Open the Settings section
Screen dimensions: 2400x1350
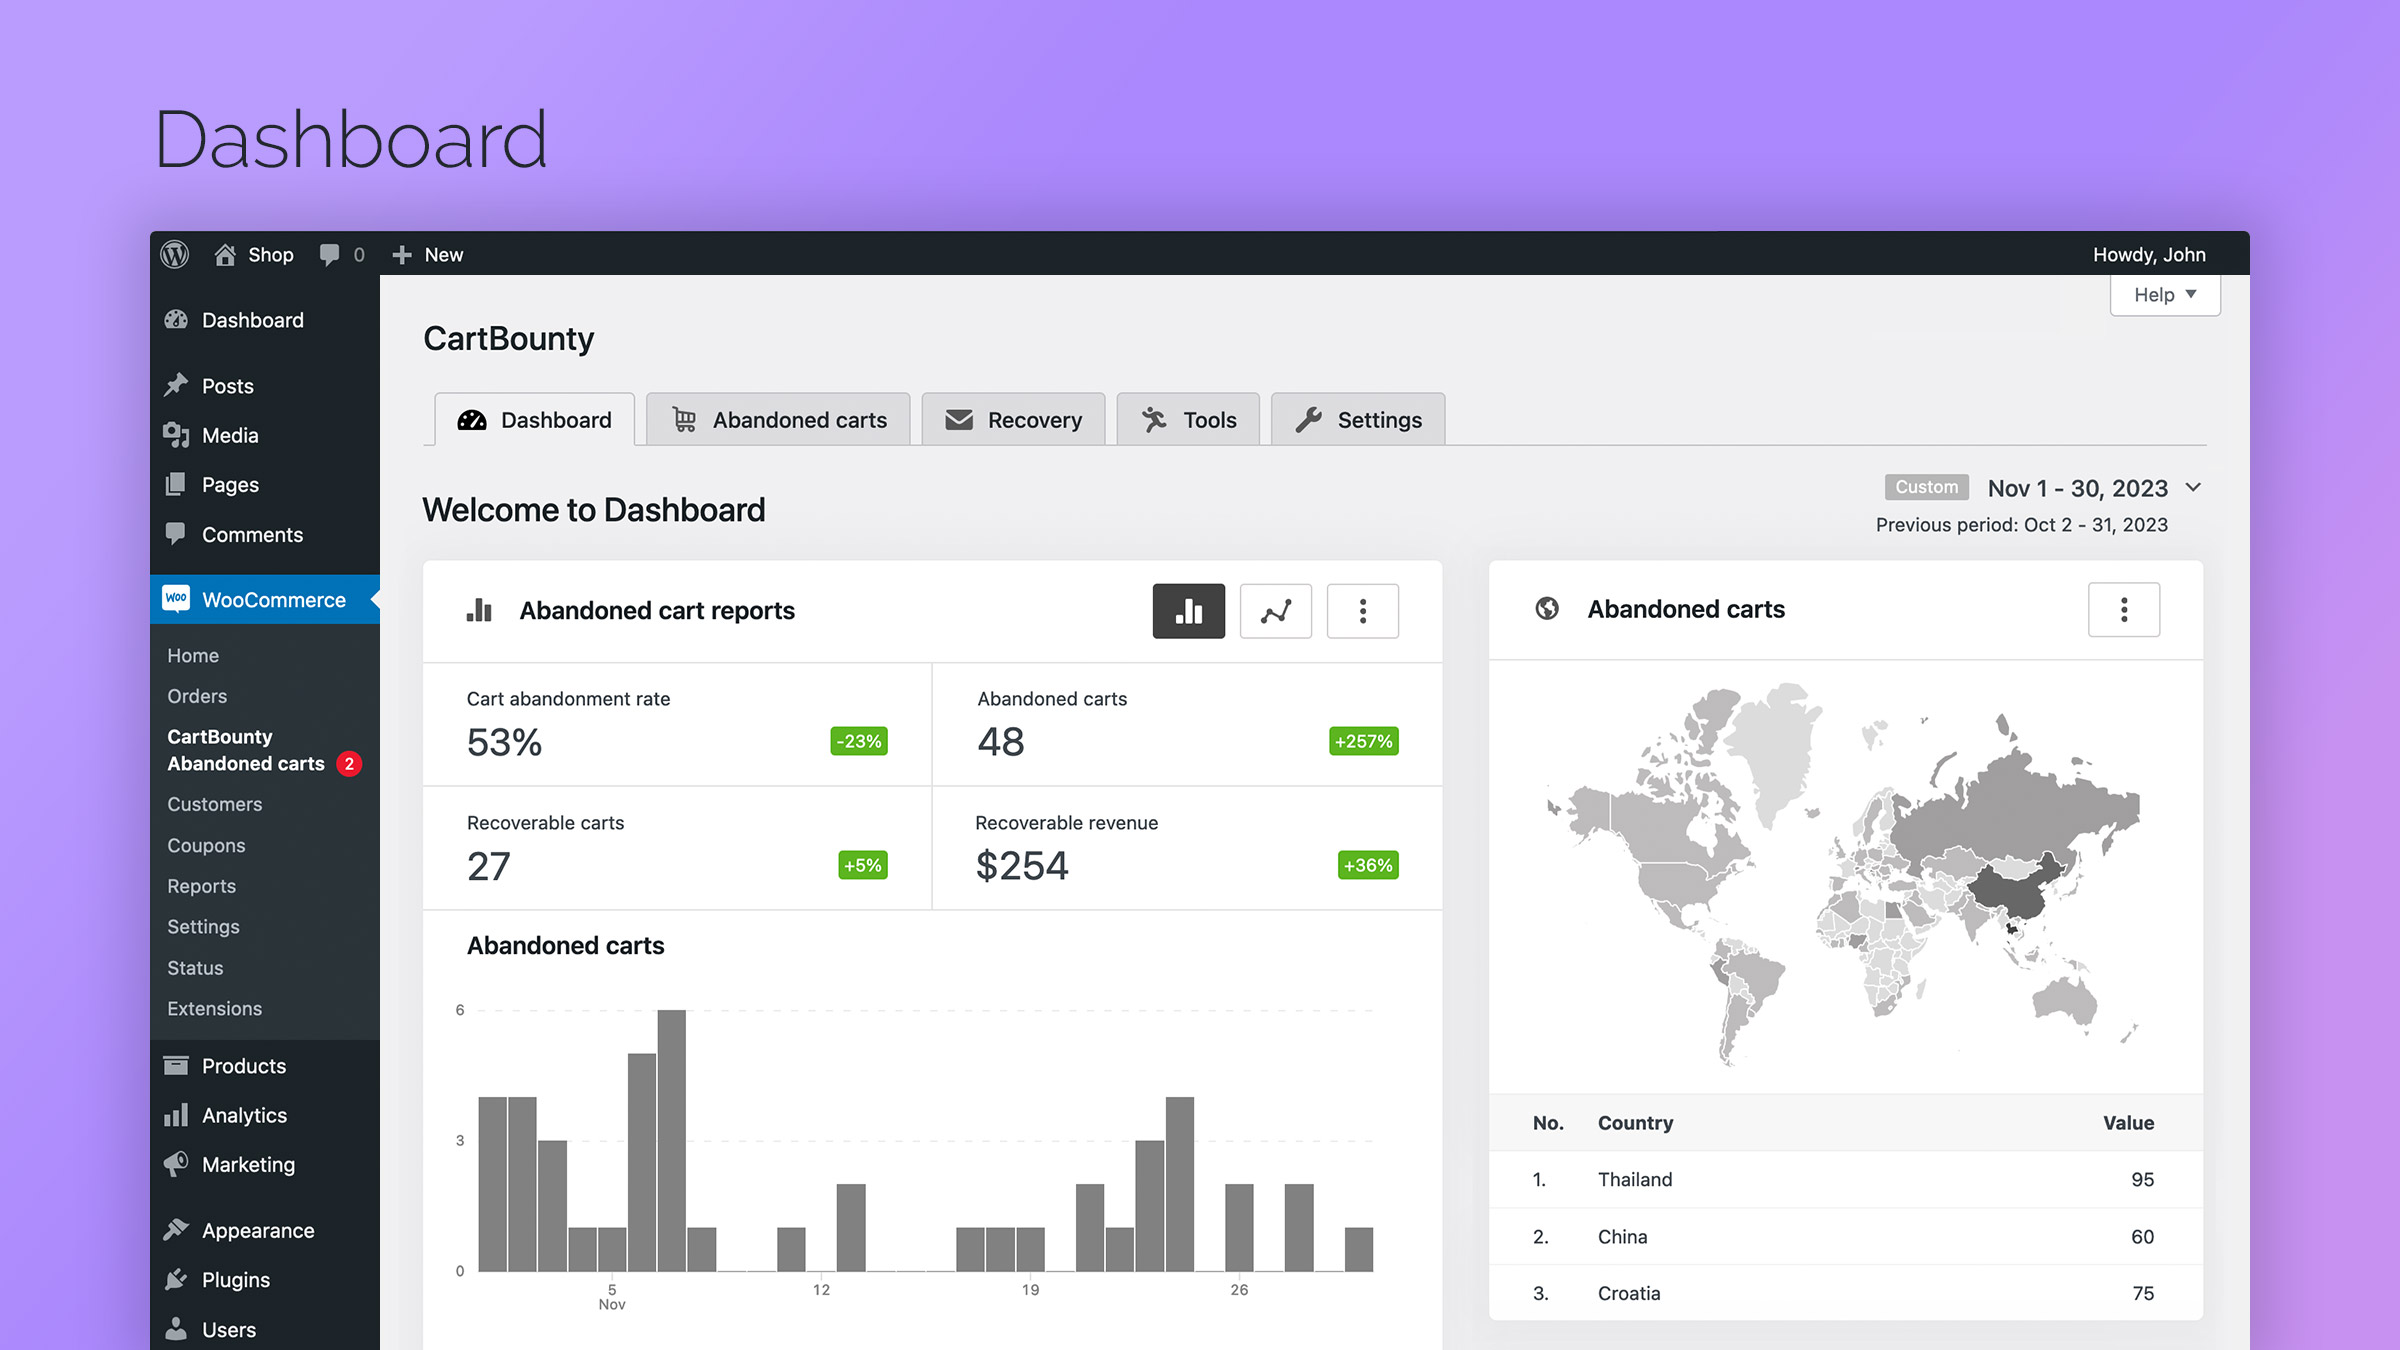(x=1358, y=419)
